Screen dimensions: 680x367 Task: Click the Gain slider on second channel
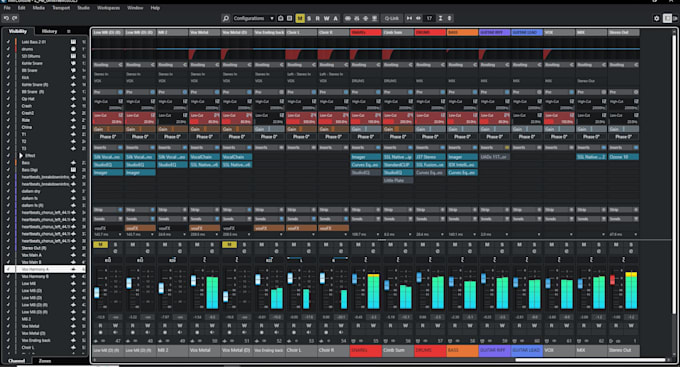(x=140, y=129)
